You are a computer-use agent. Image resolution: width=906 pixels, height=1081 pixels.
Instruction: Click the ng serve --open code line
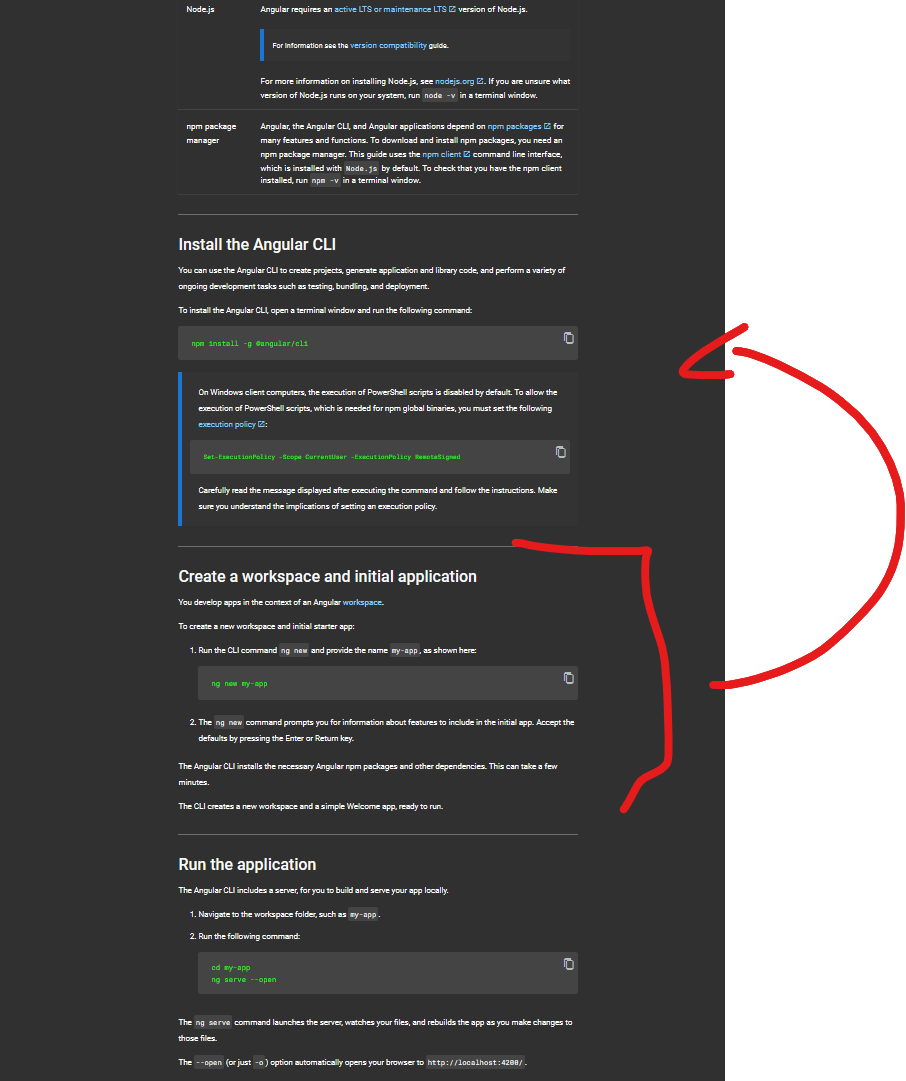244,980
